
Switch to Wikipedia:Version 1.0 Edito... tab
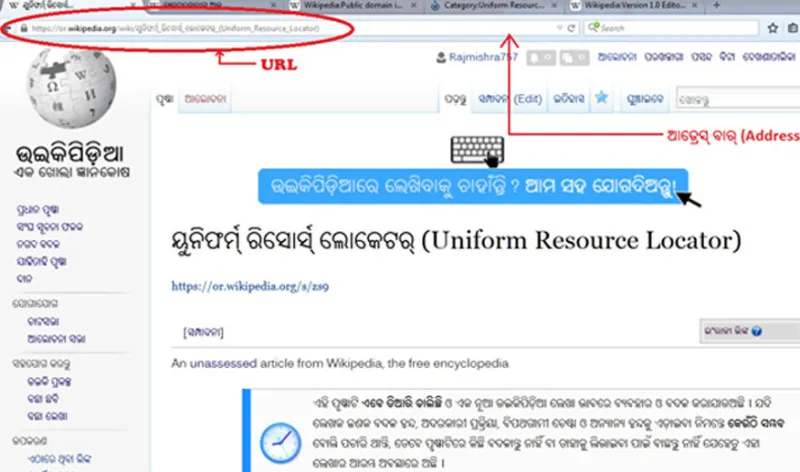[634, 5]
